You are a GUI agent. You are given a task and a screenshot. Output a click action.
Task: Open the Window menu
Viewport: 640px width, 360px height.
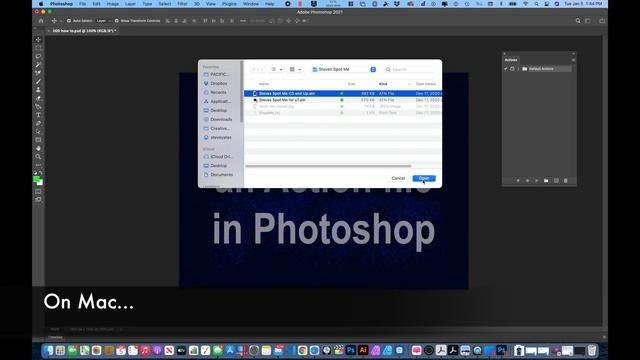click(x=251, y=4)
